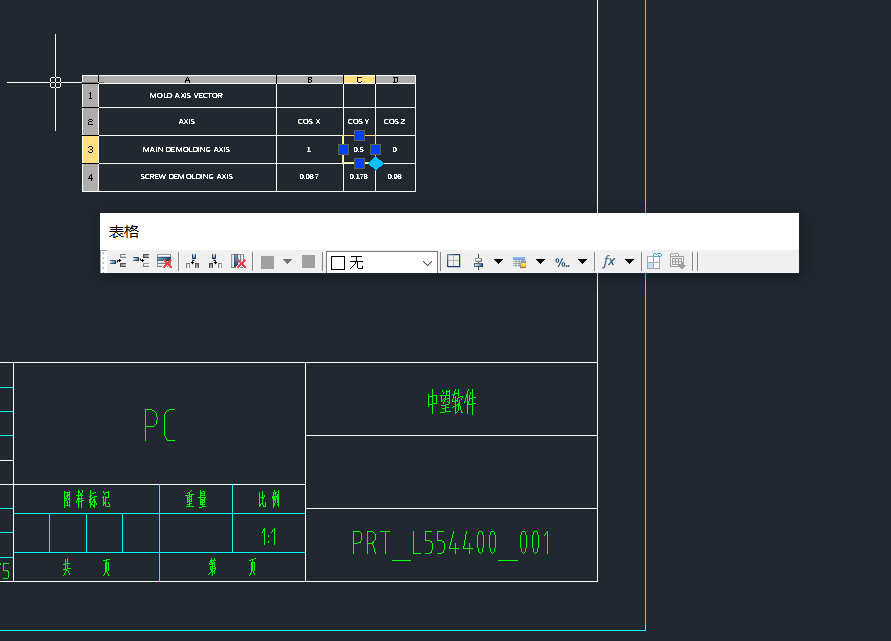Select row header 4

(90, 177)
